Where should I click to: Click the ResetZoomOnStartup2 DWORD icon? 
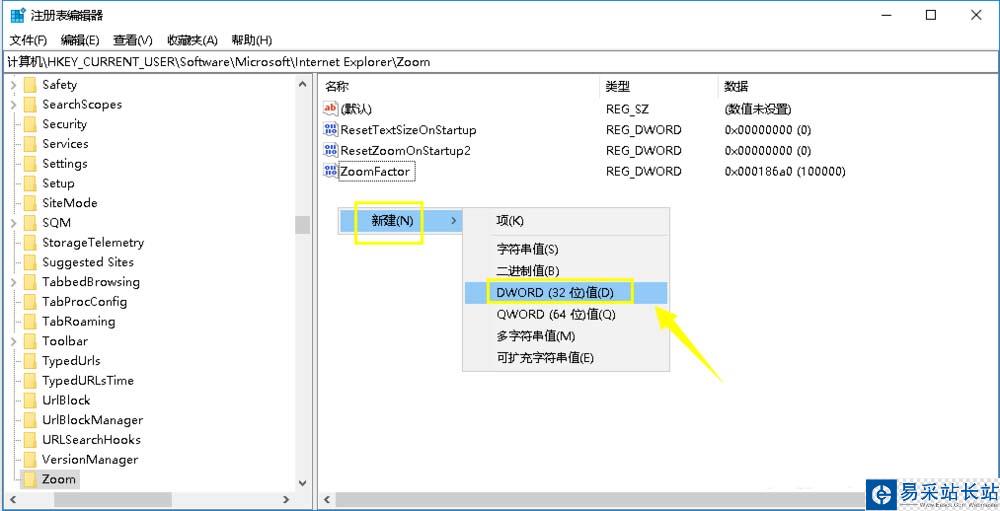point(330,151)
